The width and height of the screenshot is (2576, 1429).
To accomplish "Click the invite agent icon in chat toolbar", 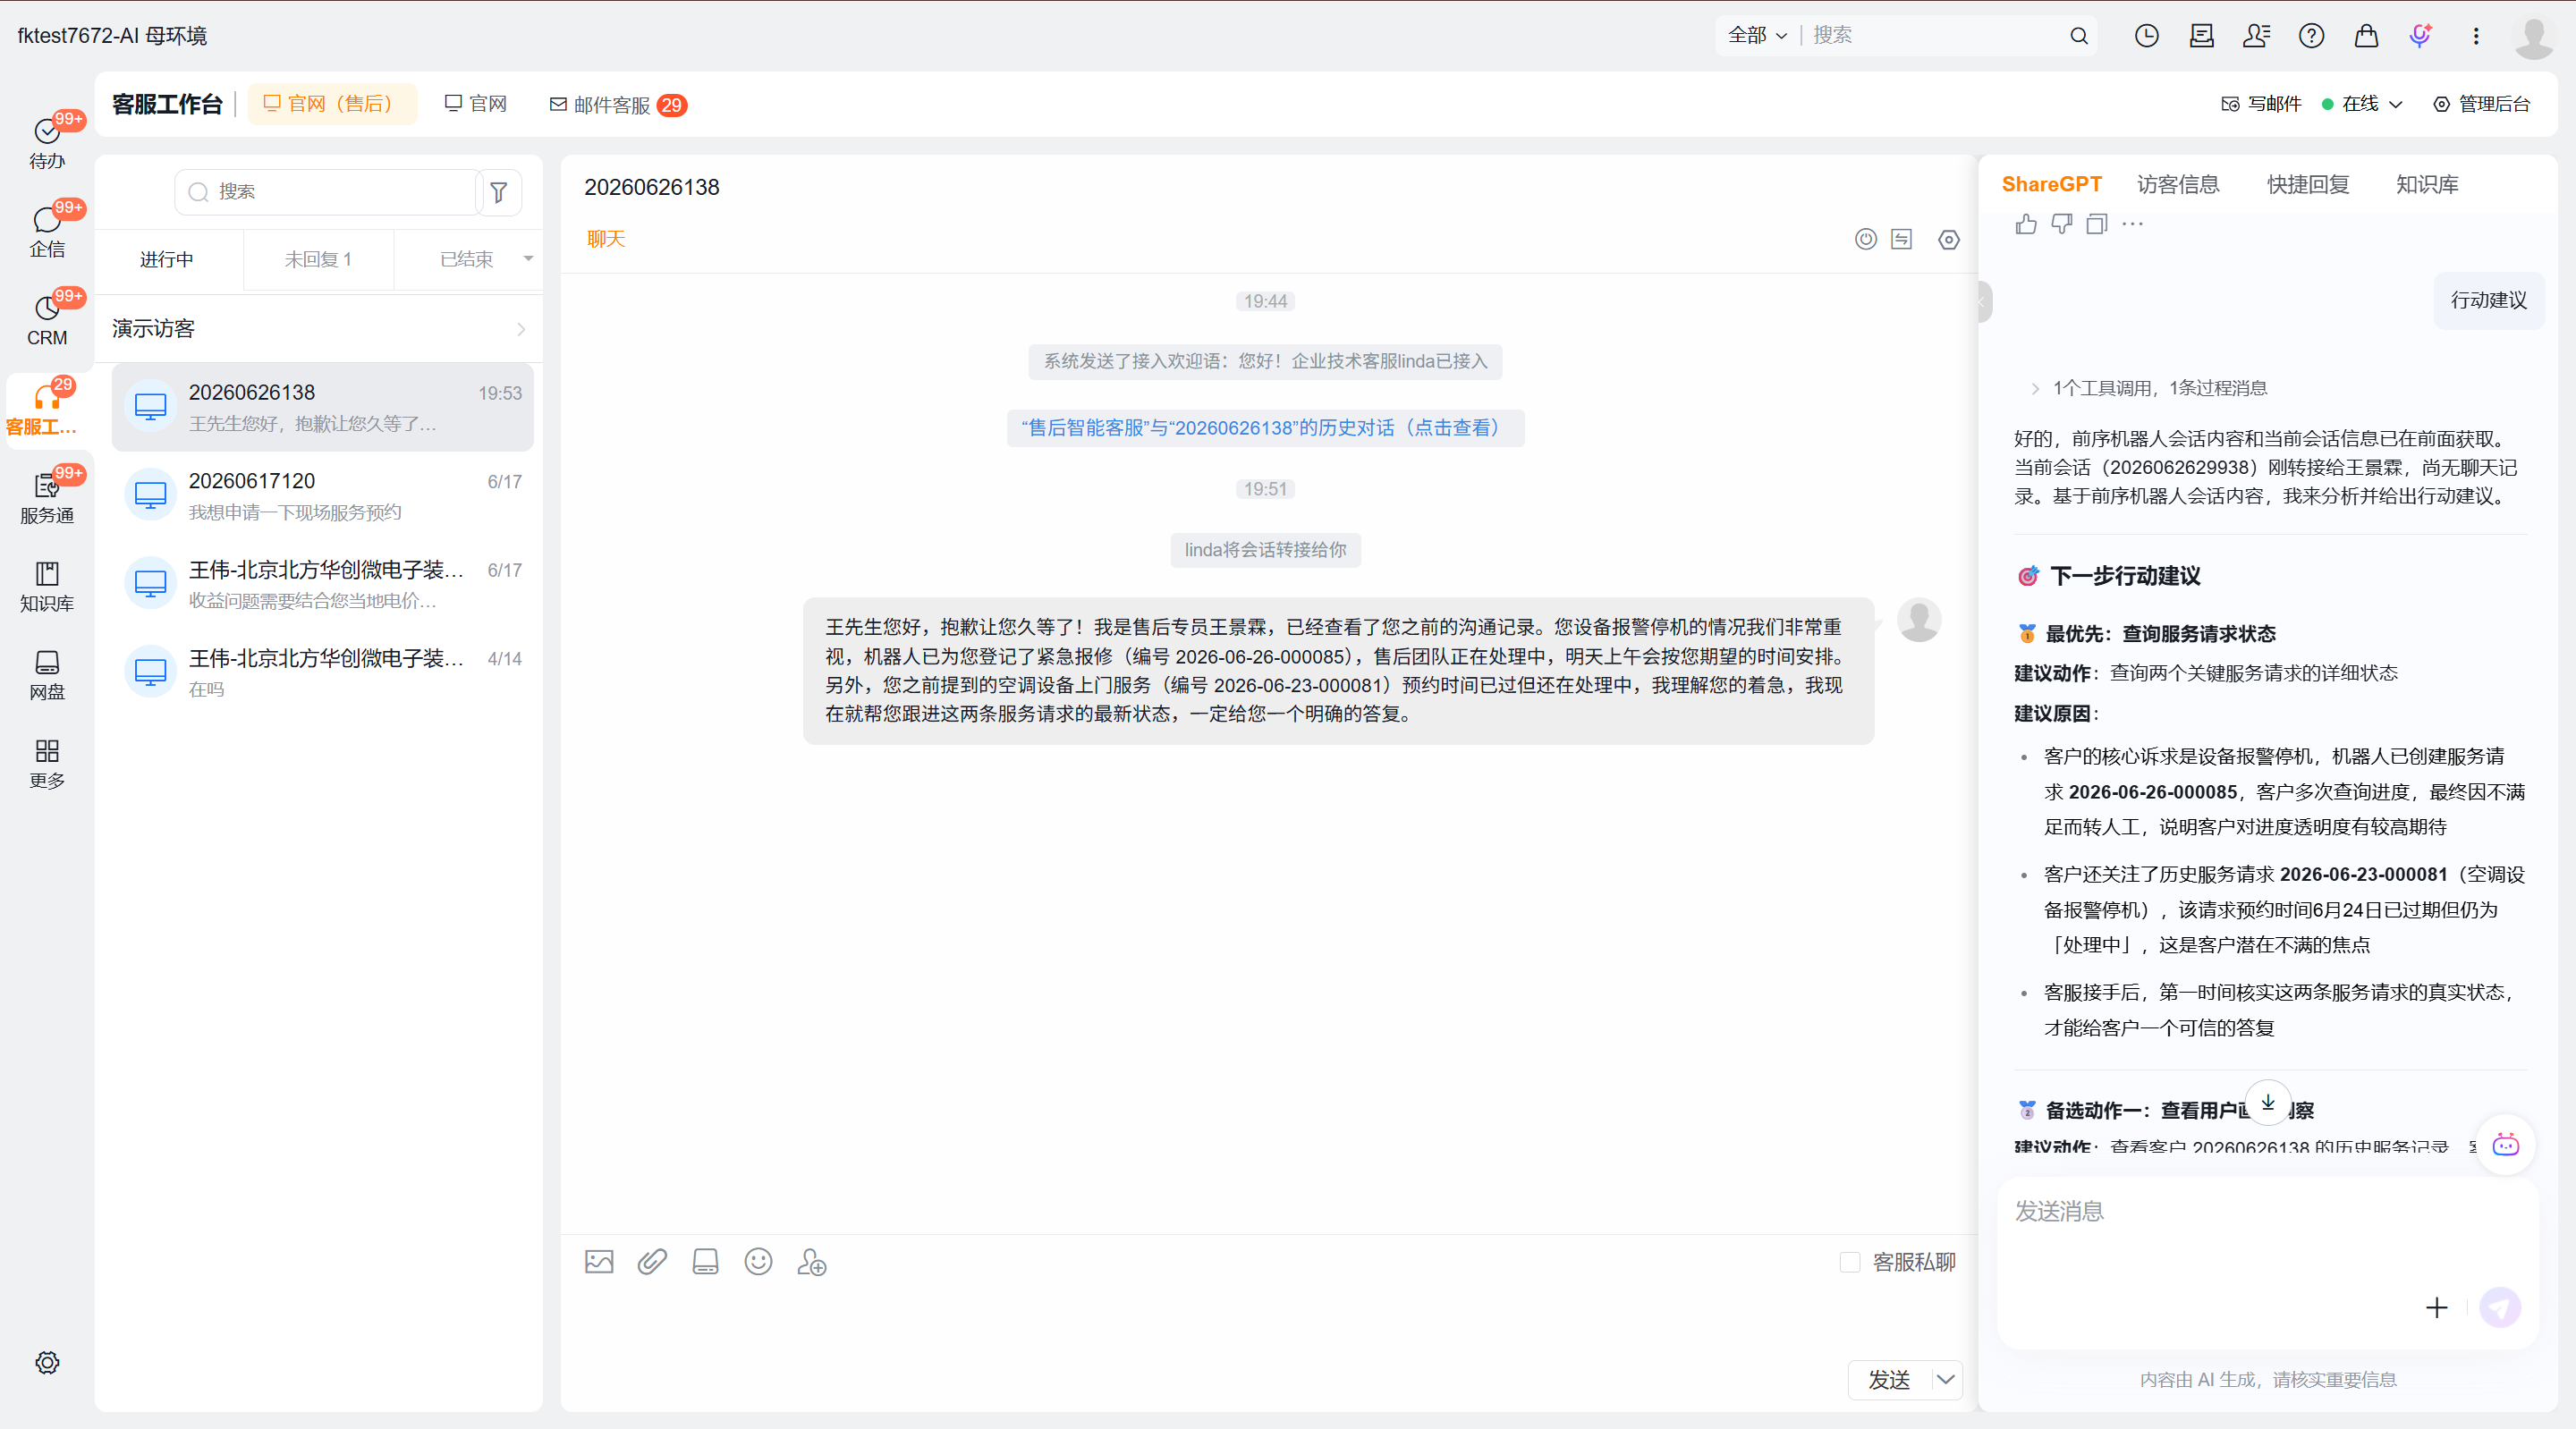I will point(811,1262).
